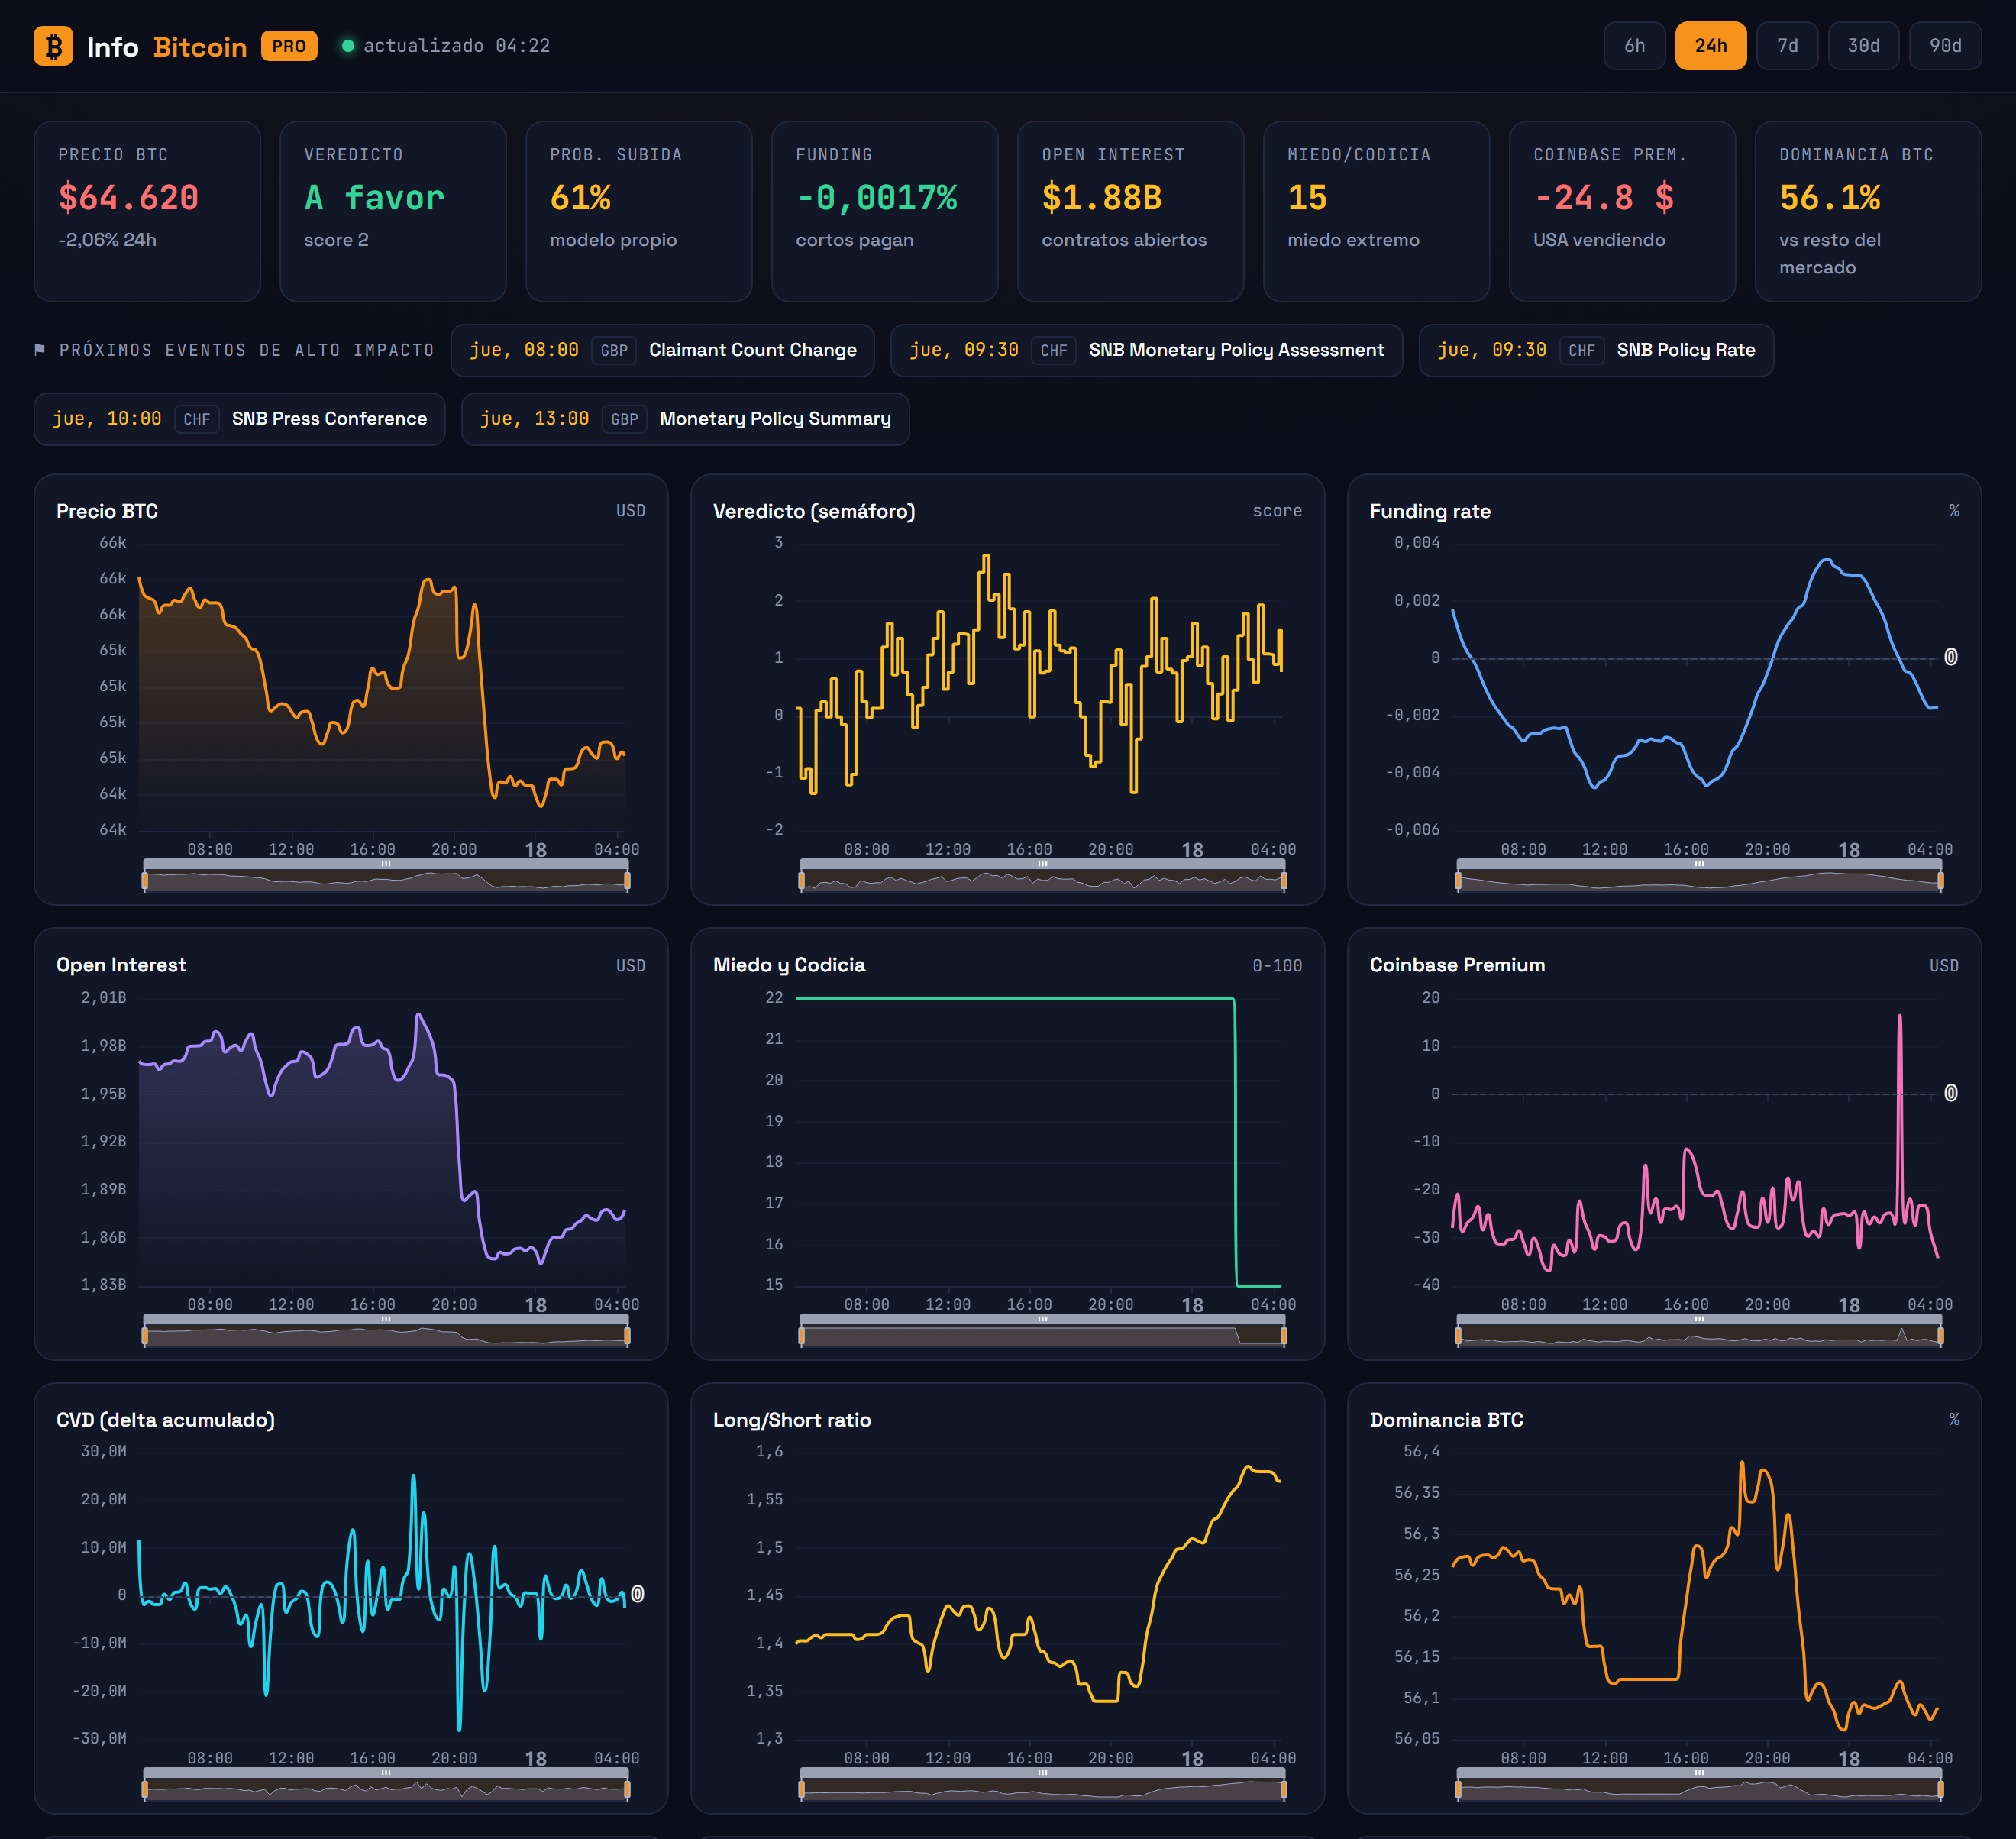Click the Funding rate chart title
The width and height of the screenshot is (2016, 1839).
(x=1430, y=511)
